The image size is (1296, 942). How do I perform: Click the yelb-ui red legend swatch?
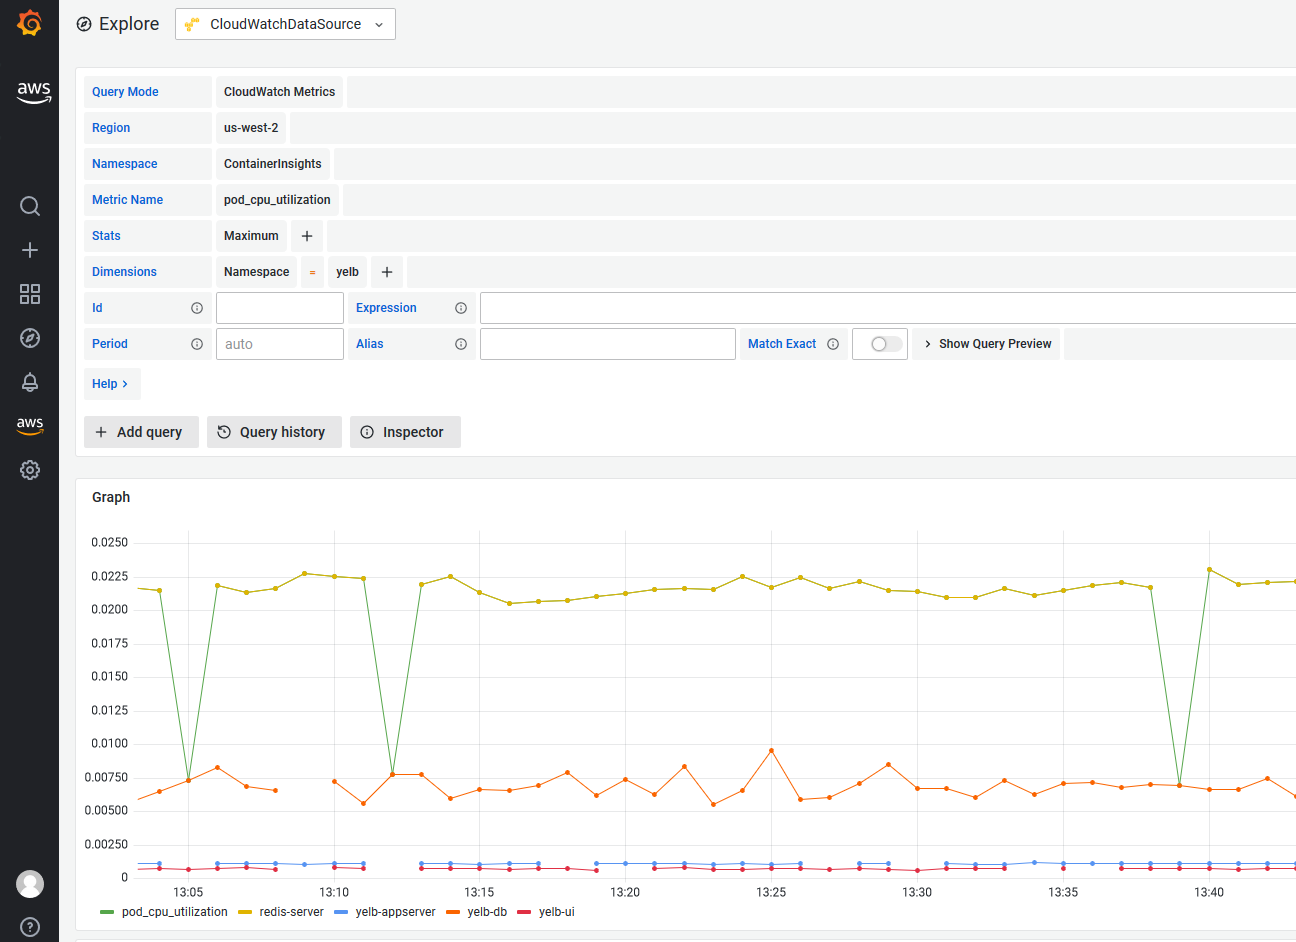coord(524,912)
